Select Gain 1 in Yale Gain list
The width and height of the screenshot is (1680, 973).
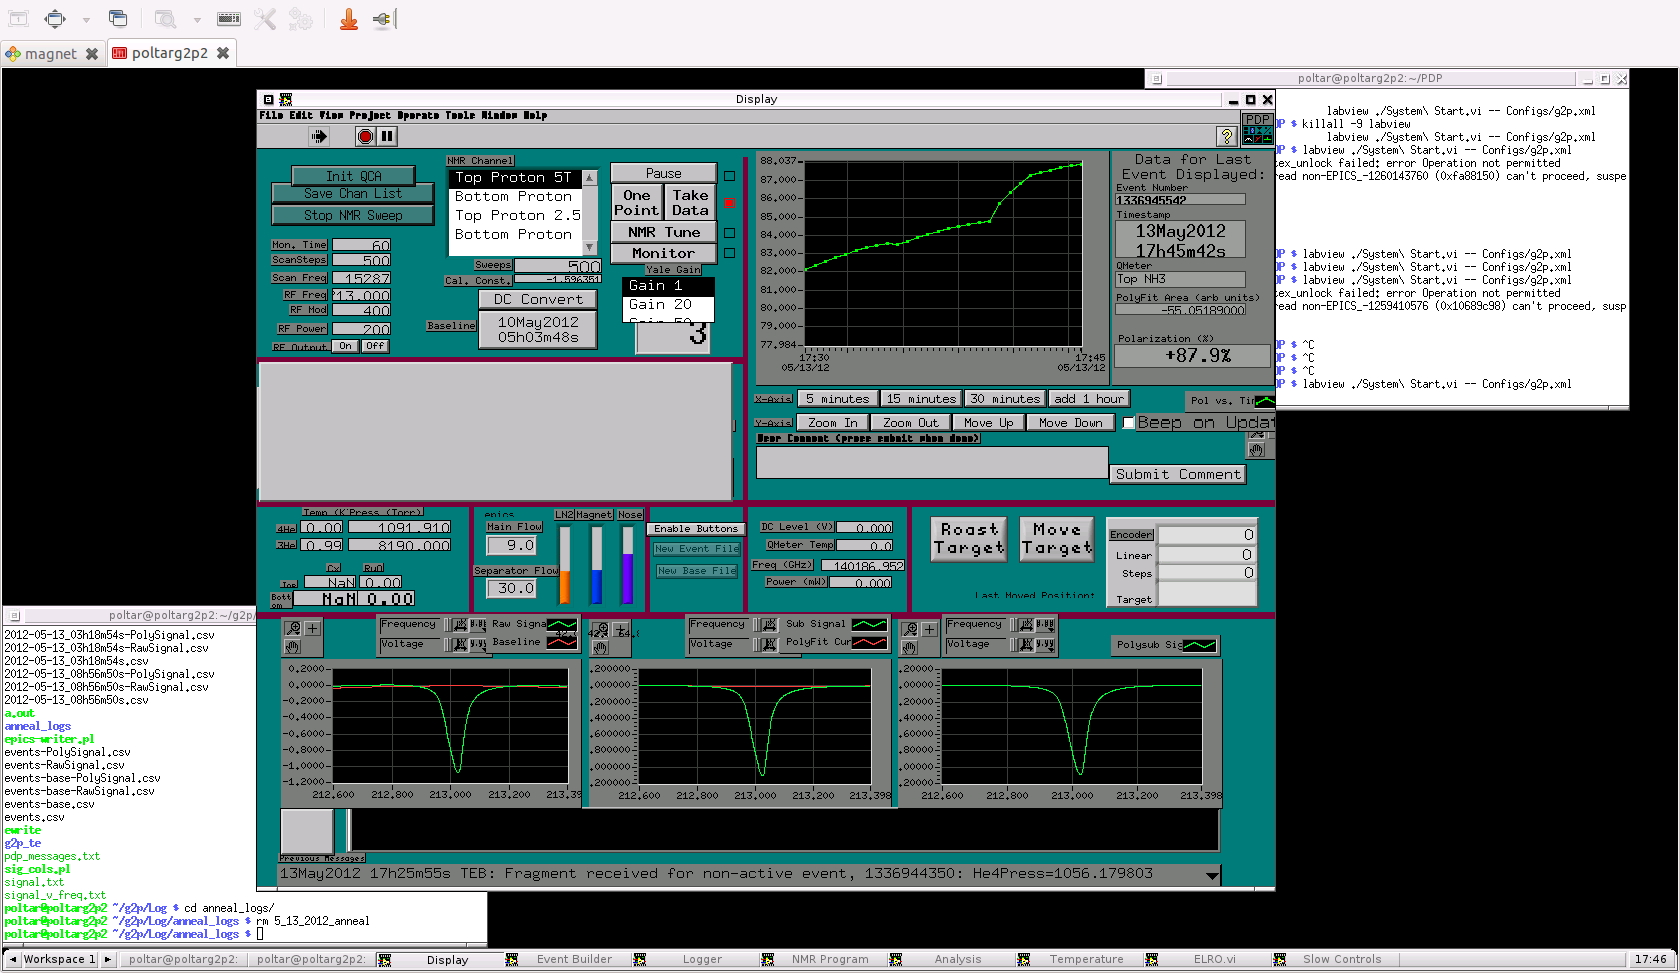click(668, 286)
